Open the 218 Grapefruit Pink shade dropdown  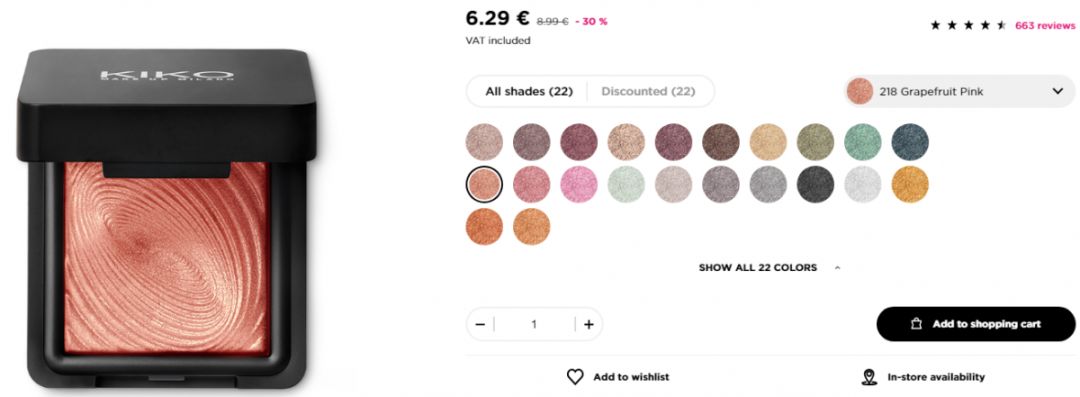(x=959, y=92)
